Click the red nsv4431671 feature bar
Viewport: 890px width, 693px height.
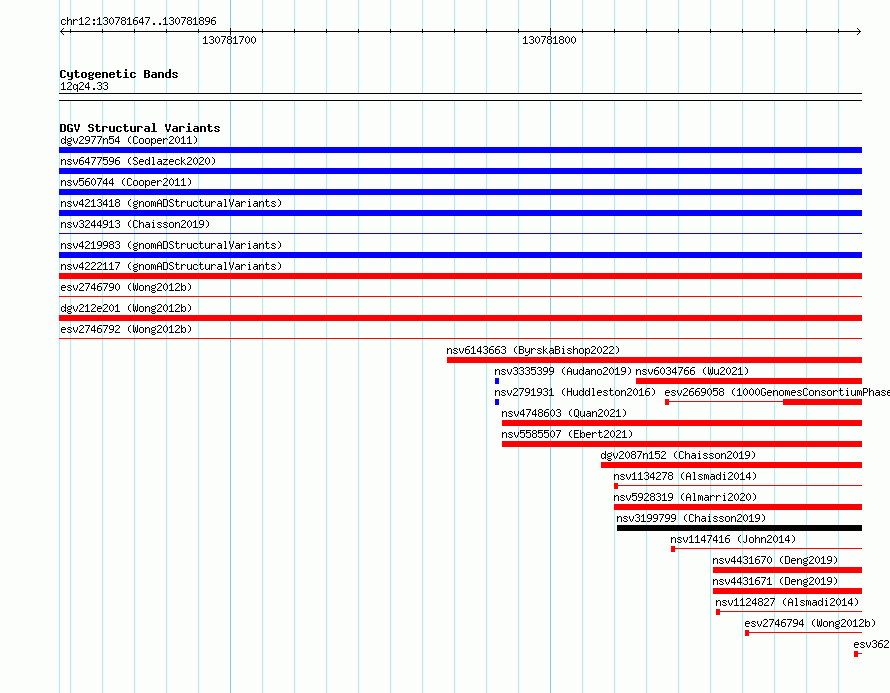pos(787,591)
